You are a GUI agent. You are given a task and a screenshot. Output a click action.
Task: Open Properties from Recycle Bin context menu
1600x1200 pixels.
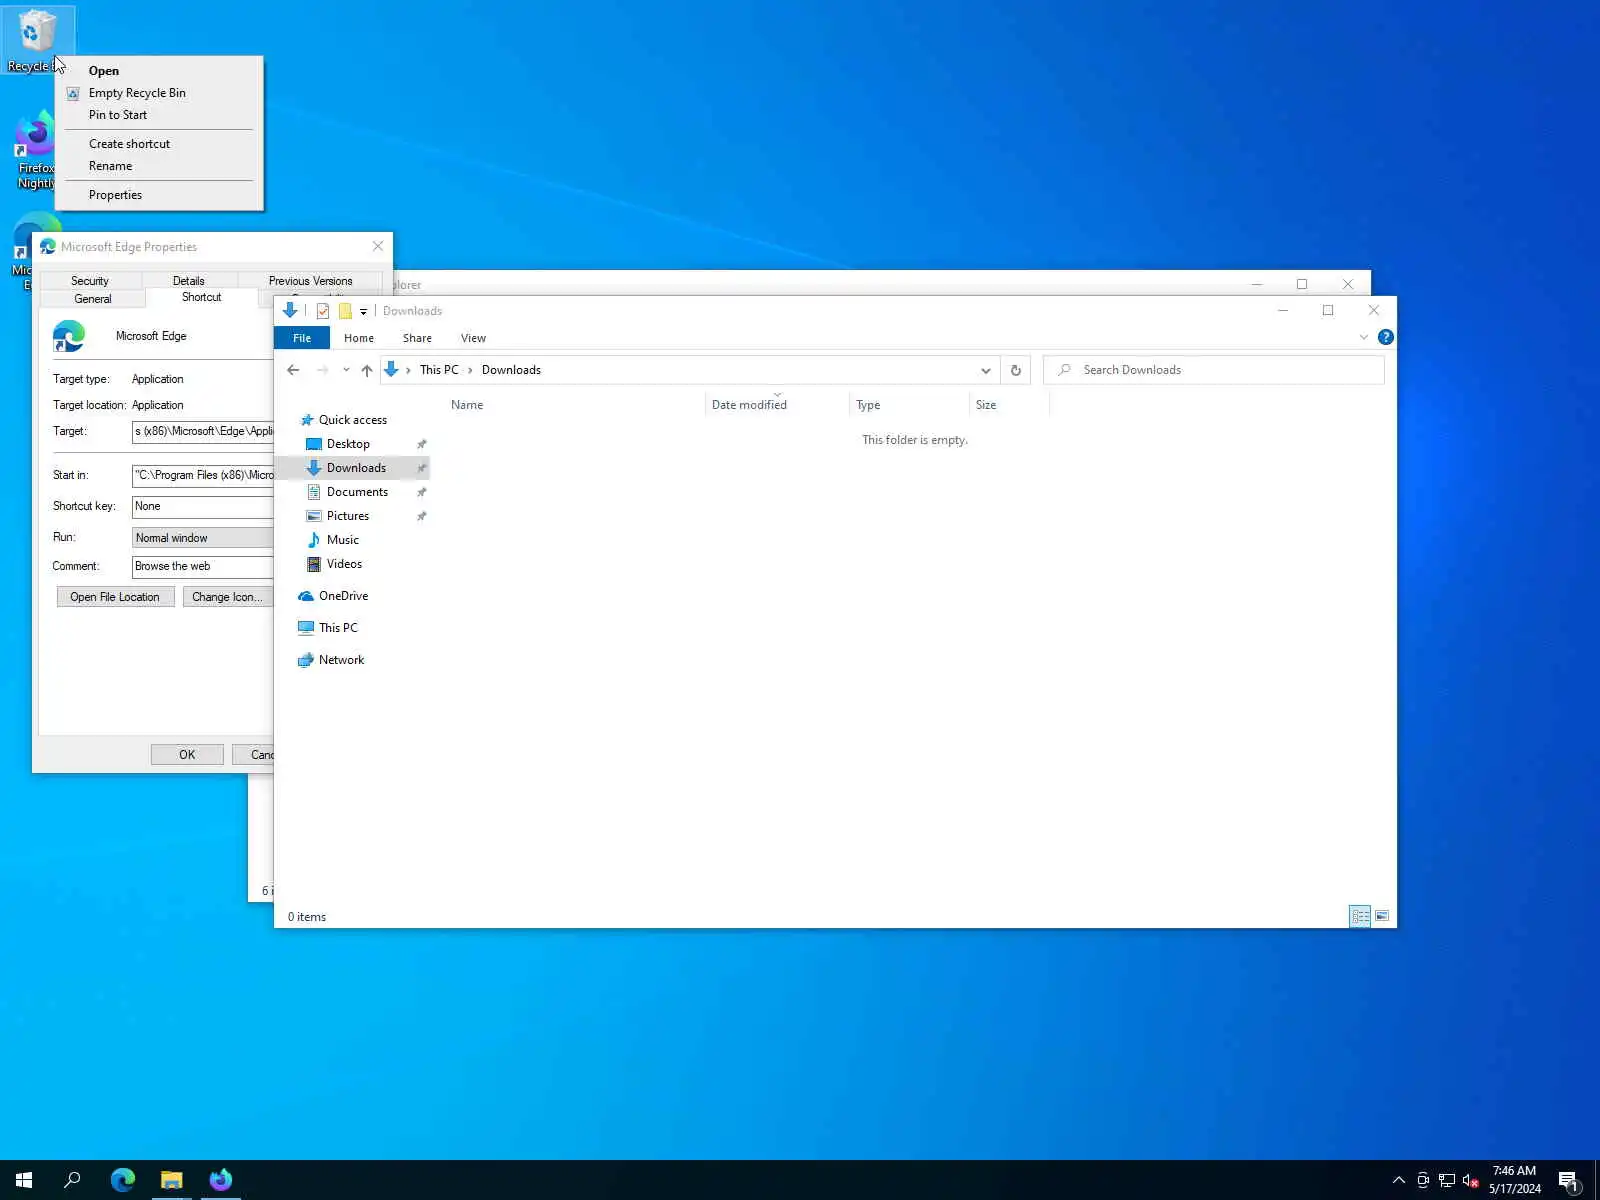(x=159, y=195)
